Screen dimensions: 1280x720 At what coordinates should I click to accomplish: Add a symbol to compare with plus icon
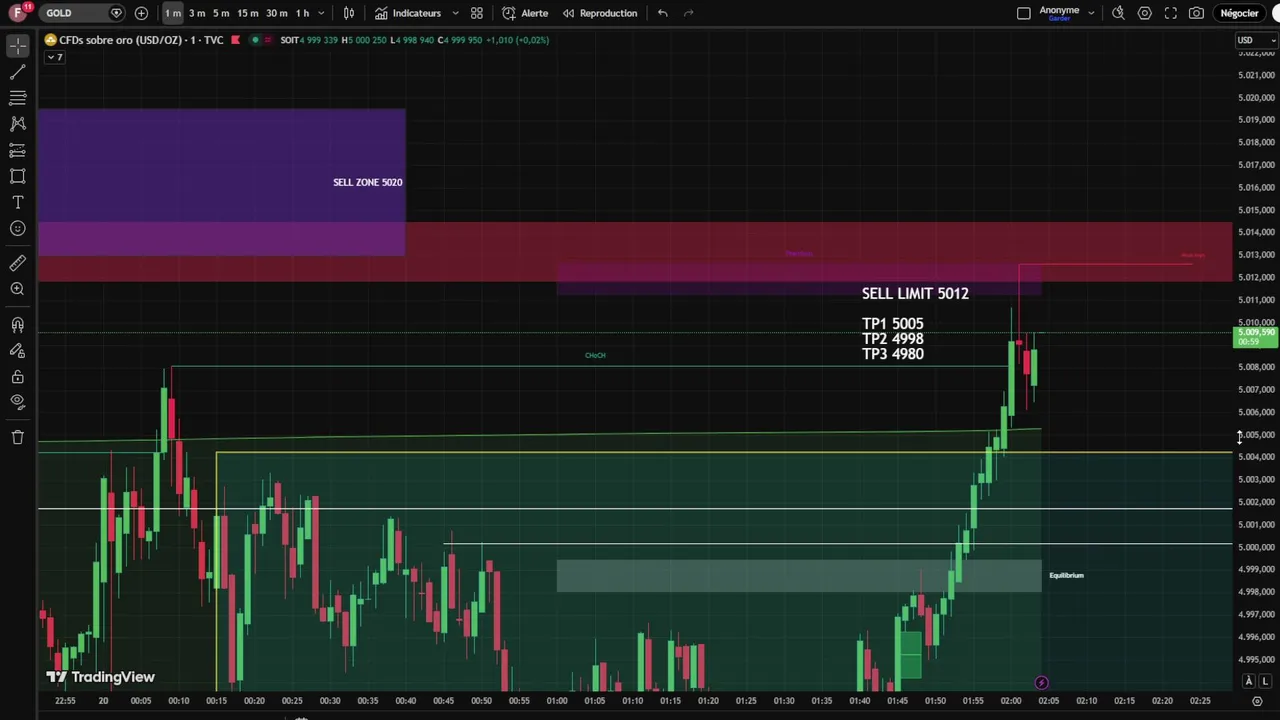click(141, 13)
